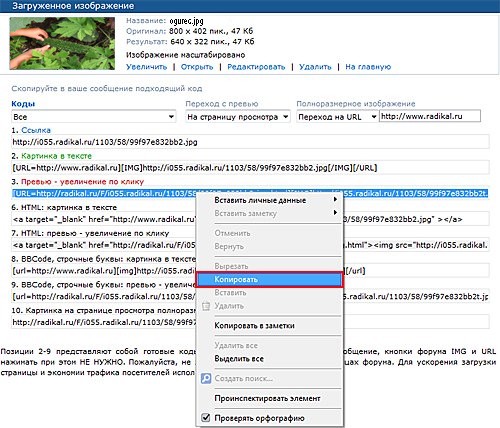Expand the Вставить личные данные submenu arrow
This screenshot has width=500, height=428.
(335, 199)
